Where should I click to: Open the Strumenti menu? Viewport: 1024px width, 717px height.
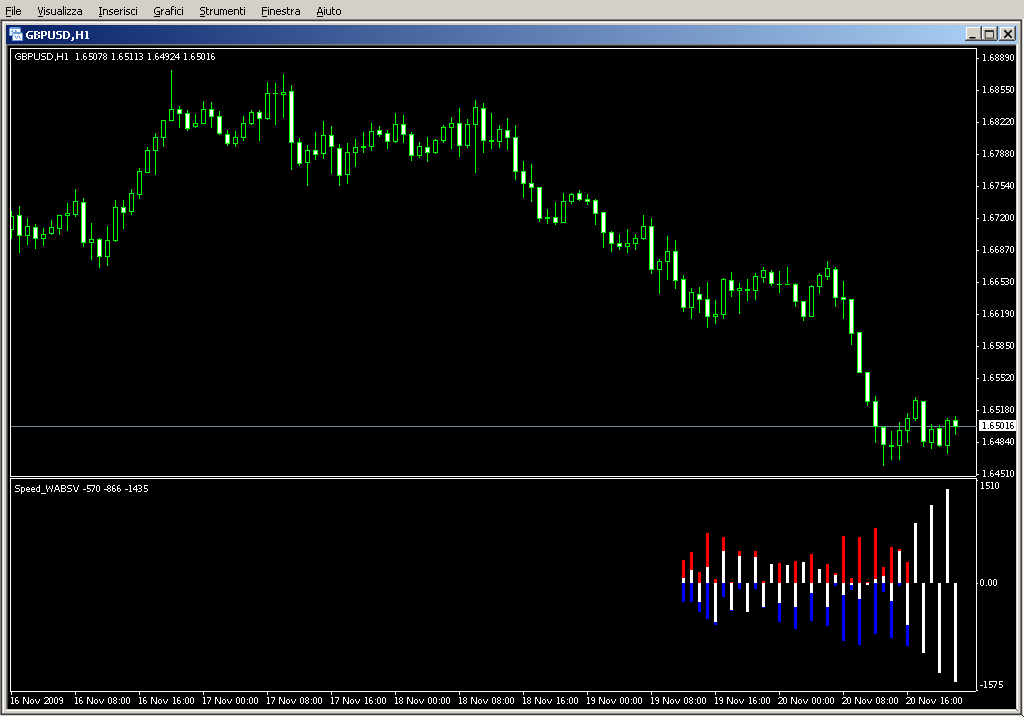click(222, 11)
